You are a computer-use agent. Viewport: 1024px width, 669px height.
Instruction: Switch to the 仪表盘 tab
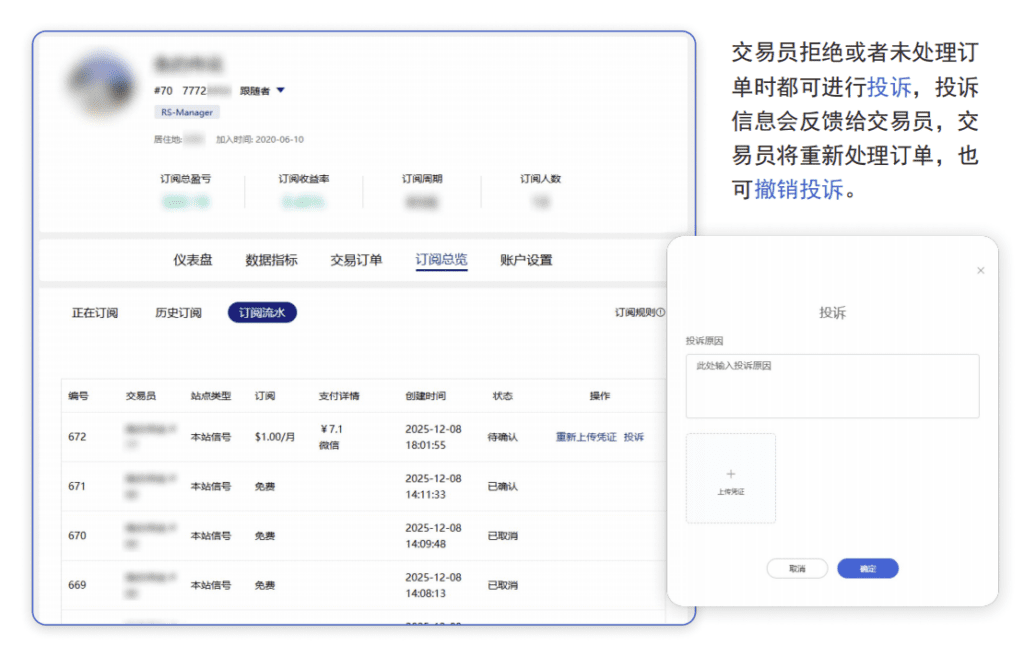coord(193,260)
